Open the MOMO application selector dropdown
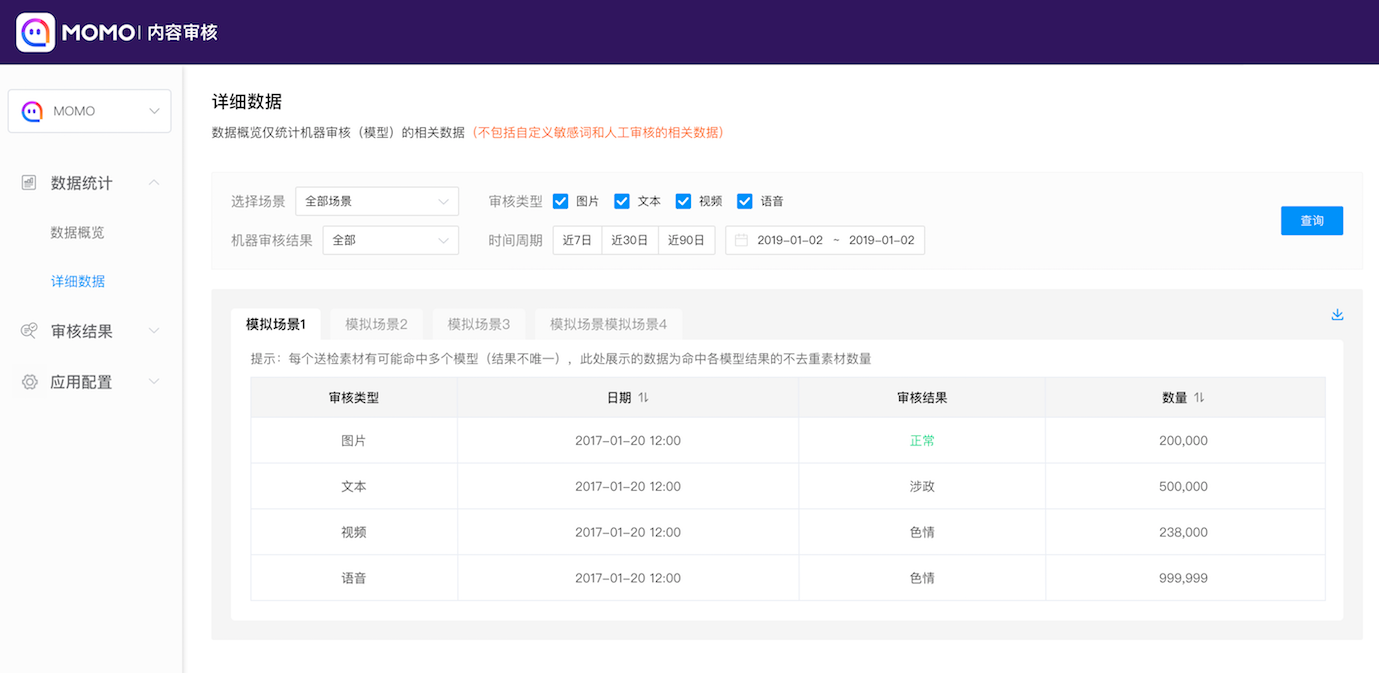 tap(90, 111)
